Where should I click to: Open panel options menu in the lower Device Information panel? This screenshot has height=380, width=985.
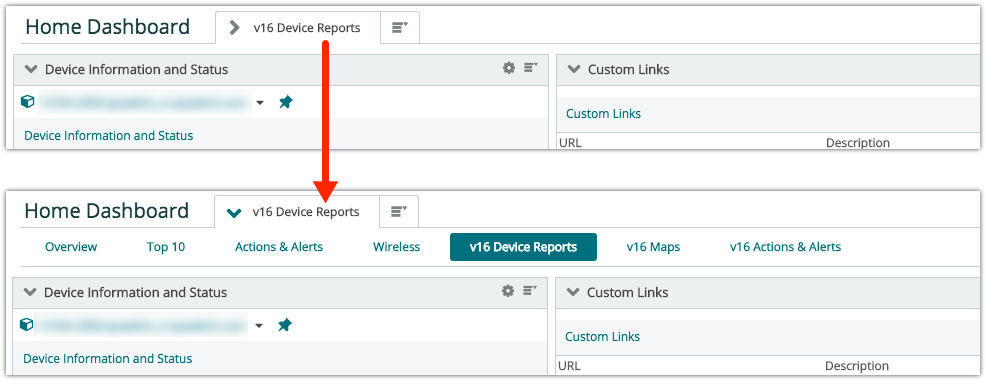click(530, 290)
